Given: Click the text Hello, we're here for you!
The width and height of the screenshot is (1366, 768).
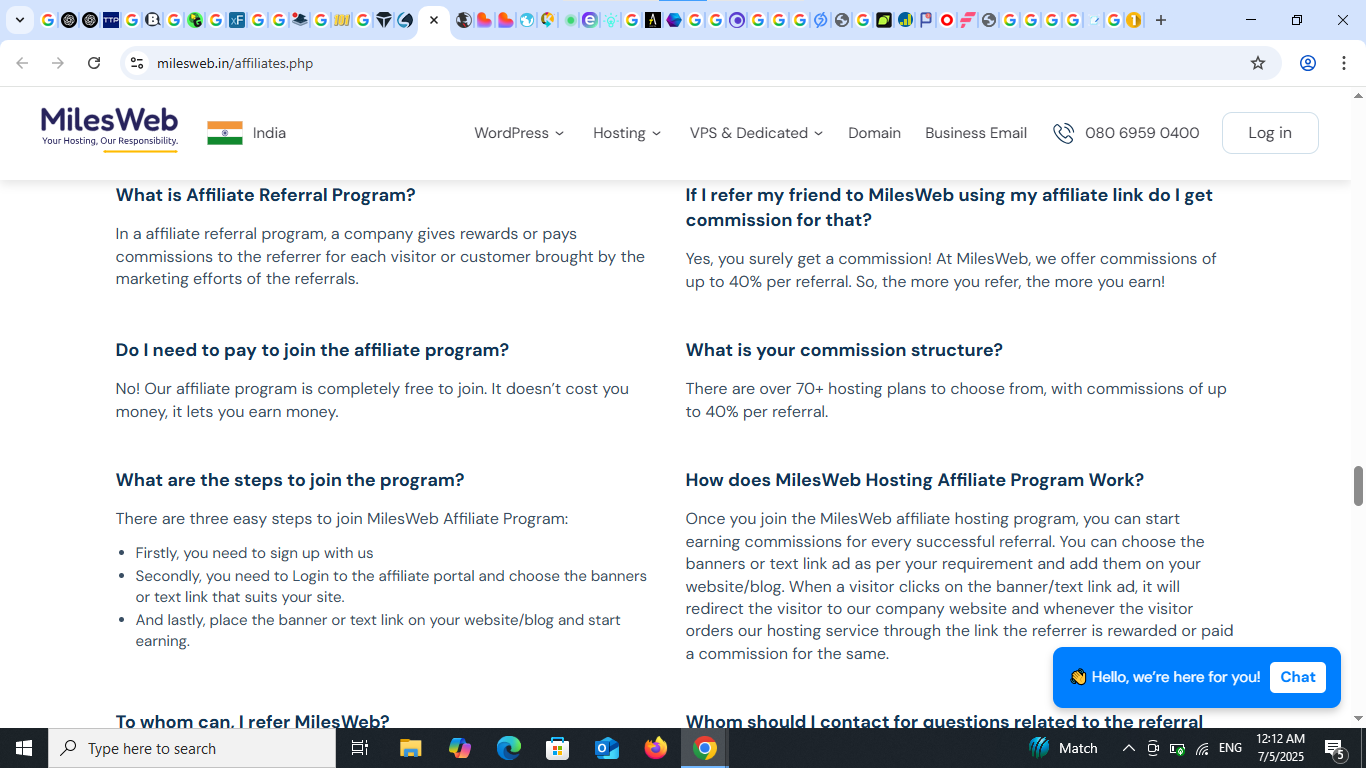Looking at the screenshot, I should tap(1176, 677).
